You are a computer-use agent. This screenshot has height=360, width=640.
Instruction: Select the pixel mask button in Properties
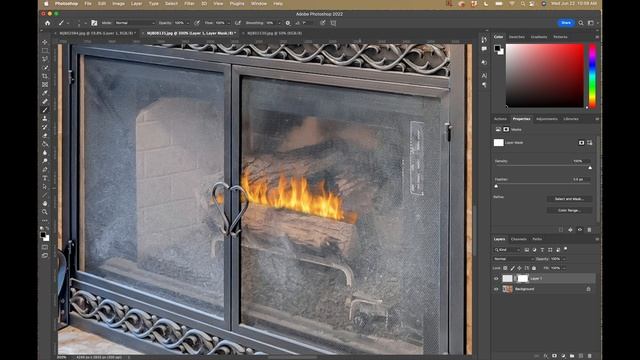click(581, 142)
